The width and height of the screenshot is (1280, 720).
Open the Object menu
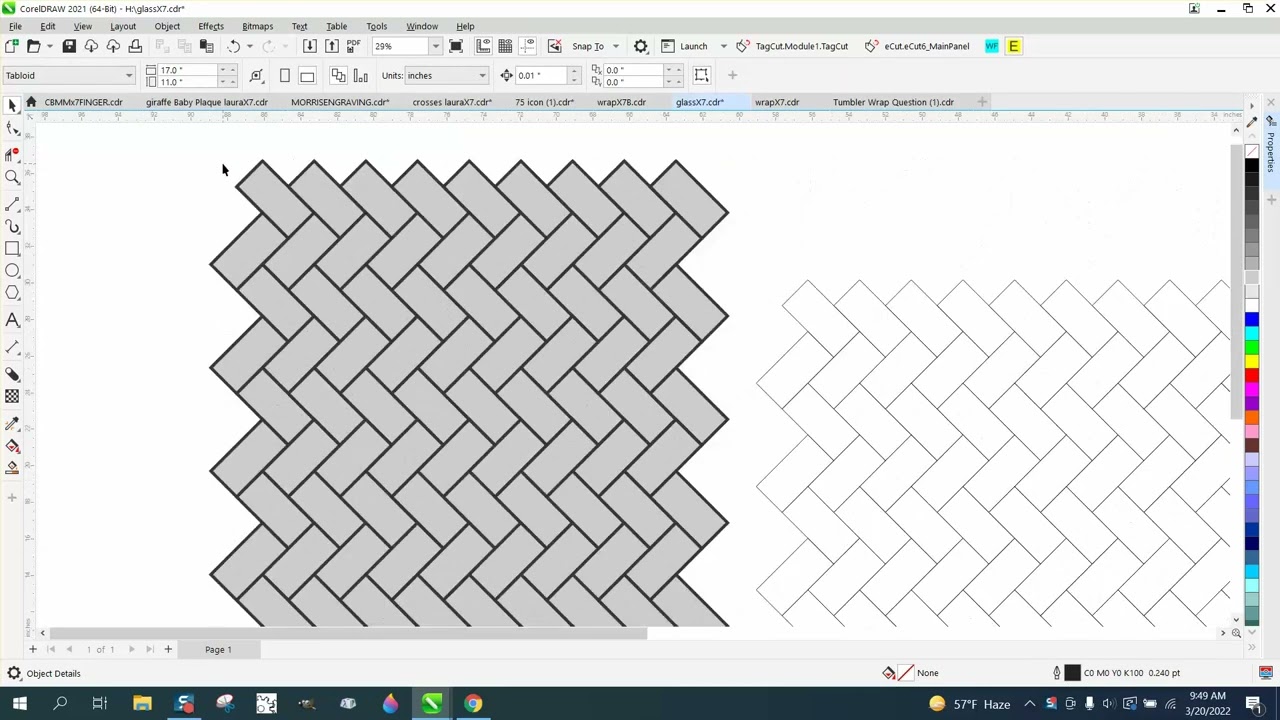tap(167, 26)
